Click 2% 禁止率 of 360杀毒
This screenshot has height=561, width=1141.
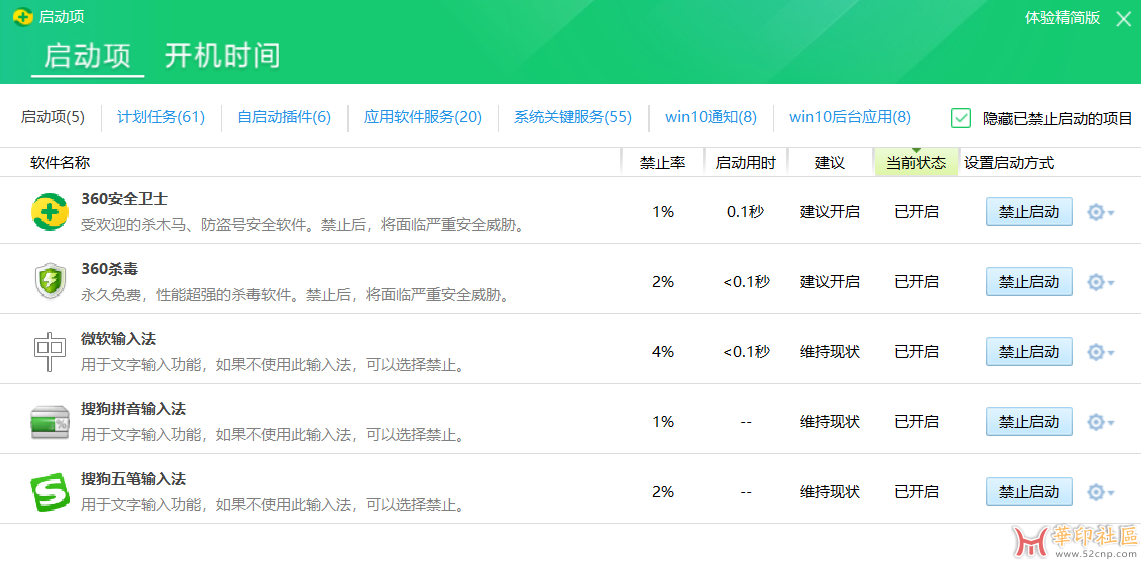663,282
